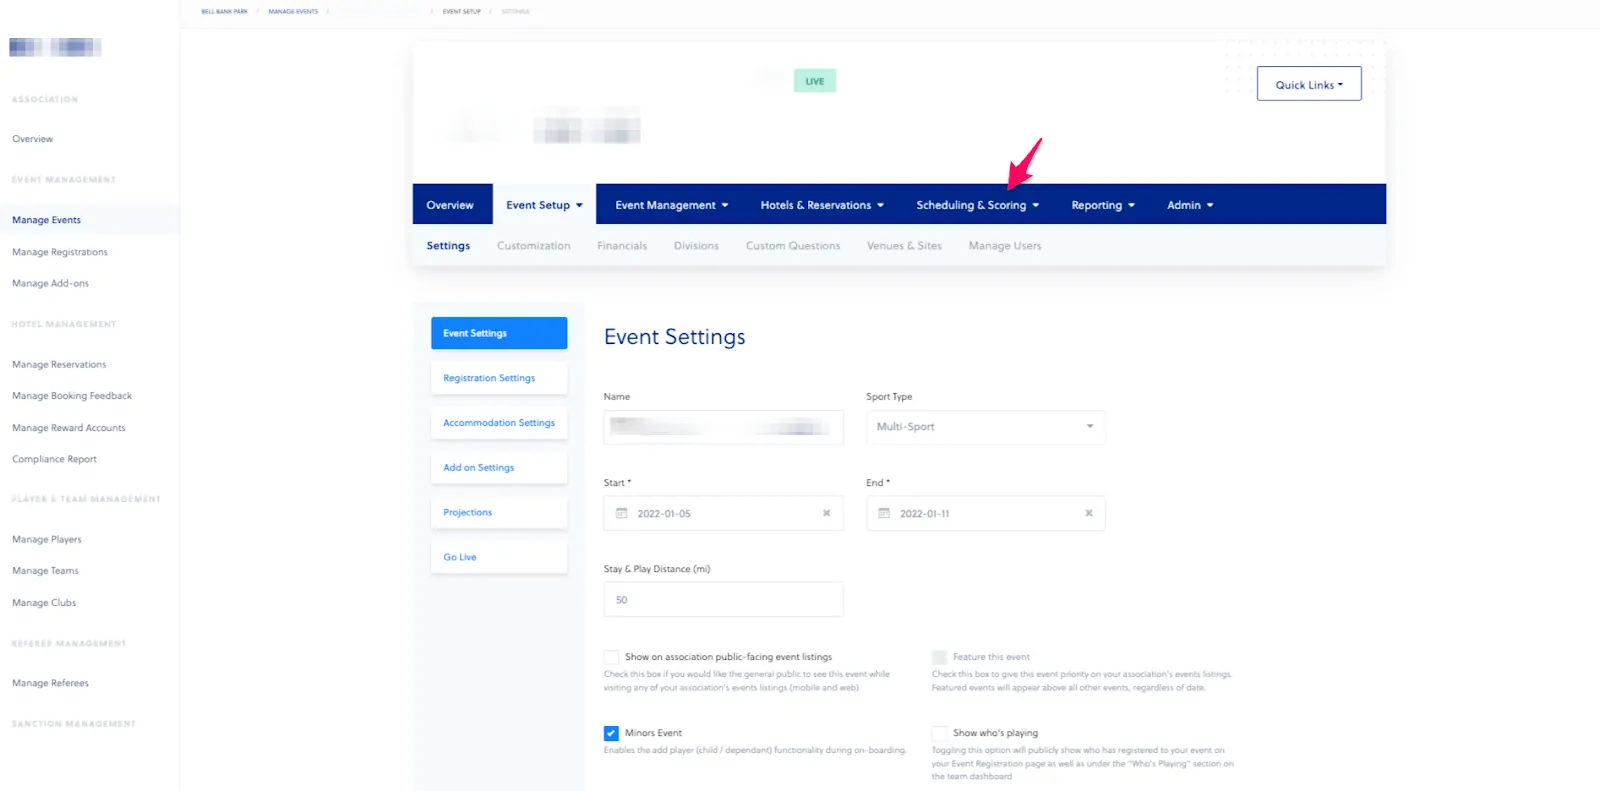Screen dimensions: 1600x791
Task: Expand the Reporting menu
Action: pos(1103,205)
